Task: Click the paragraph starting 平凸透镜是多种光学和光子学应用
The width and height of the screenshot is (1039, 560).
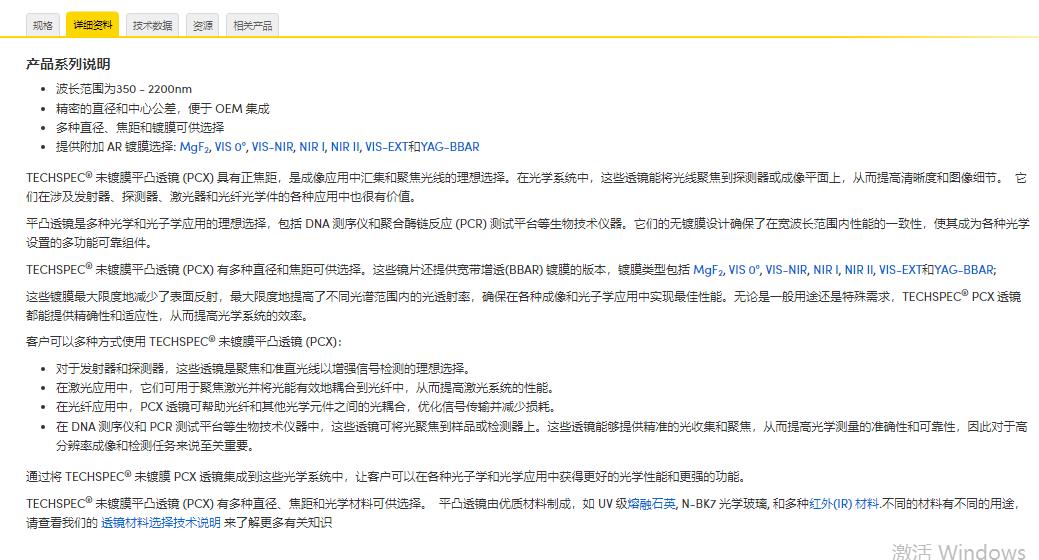Action: (527, 233)
